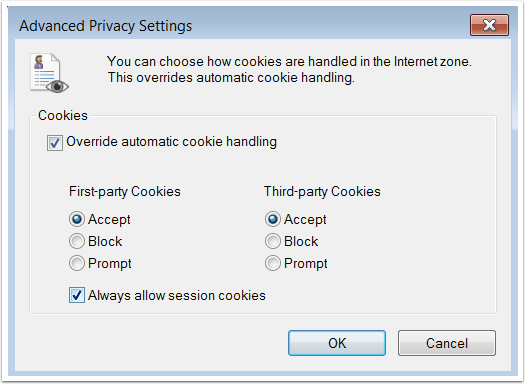Choose Prompt for First-party Cookies
Image resolution: width=525 pixels, height=384 pixels.
pyautogui.click(x=77, y=263)
